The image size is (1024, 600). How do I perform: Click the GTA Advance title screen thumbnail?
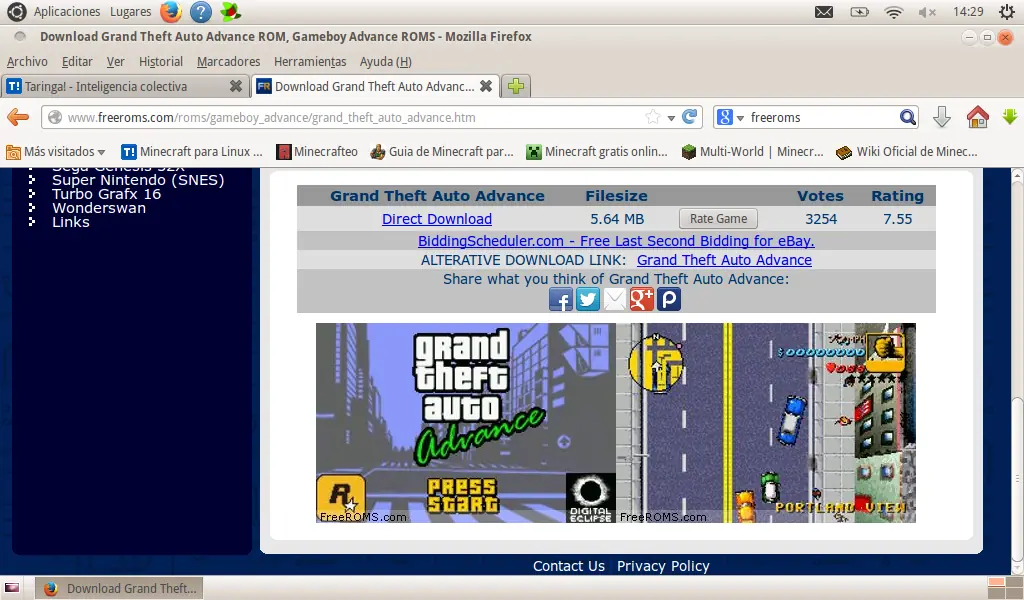pos(466,423)
